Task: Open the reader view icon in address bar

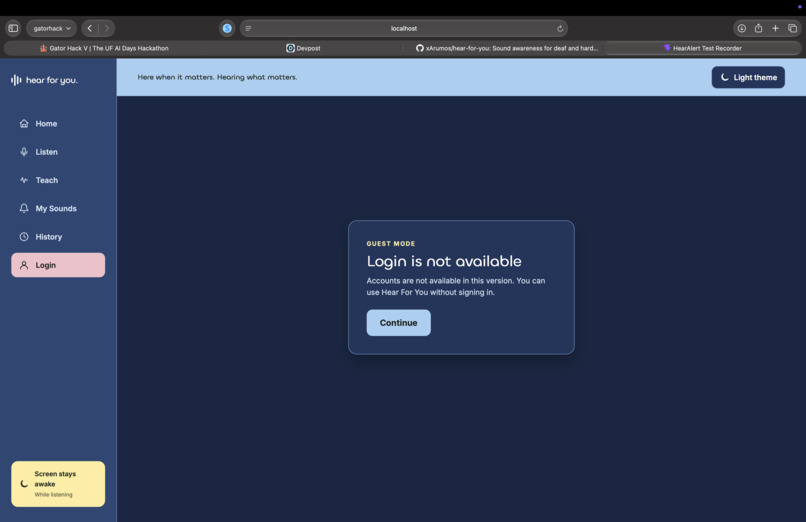Action: coord(248,28)
